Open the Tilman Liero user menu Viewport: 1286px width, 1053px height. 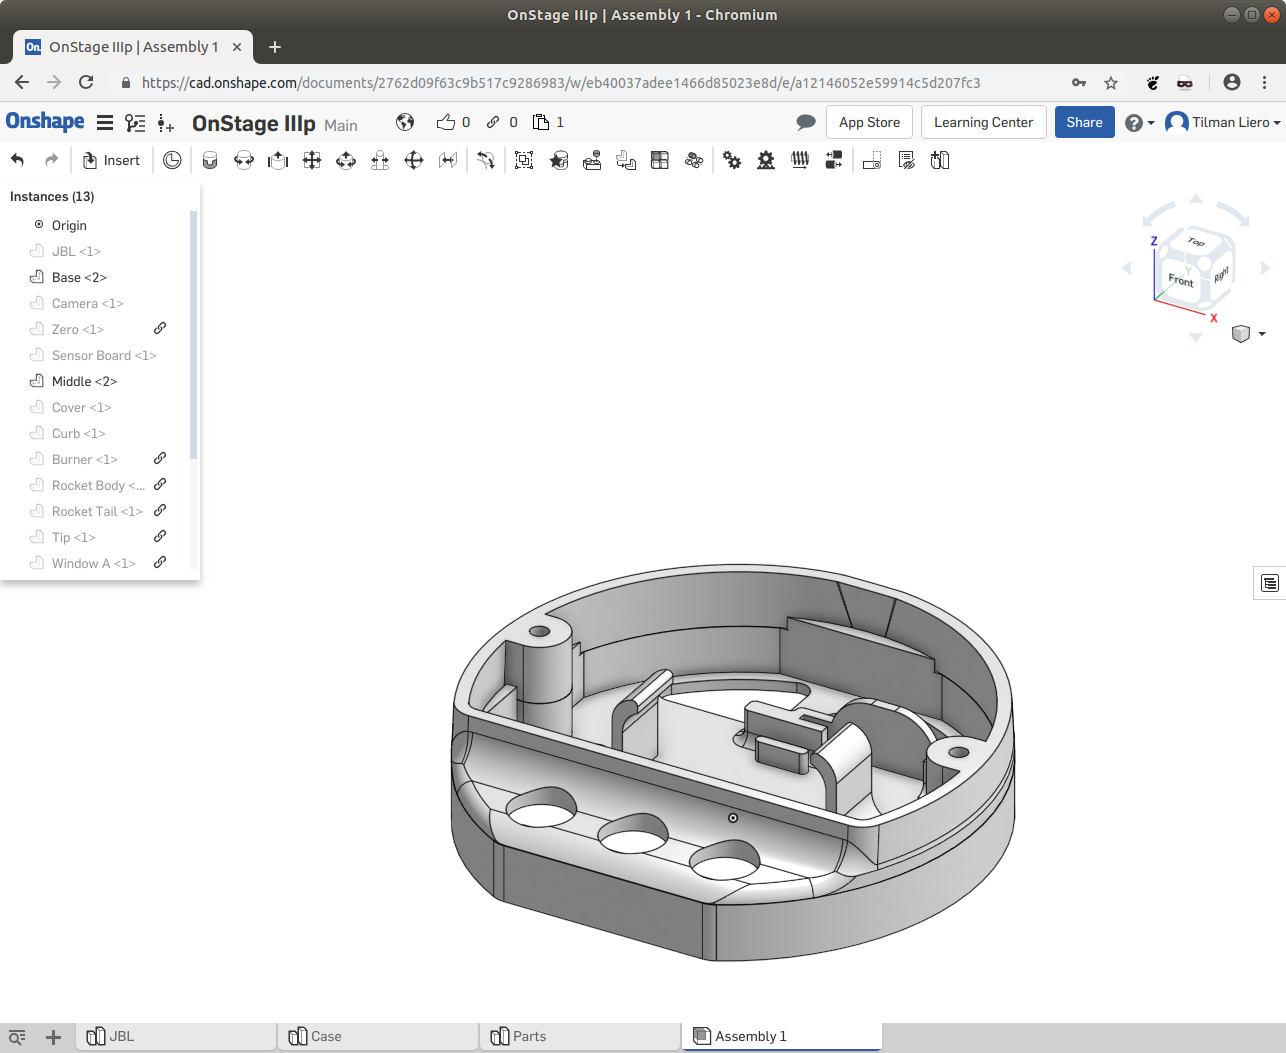[x=1223, y=122]
